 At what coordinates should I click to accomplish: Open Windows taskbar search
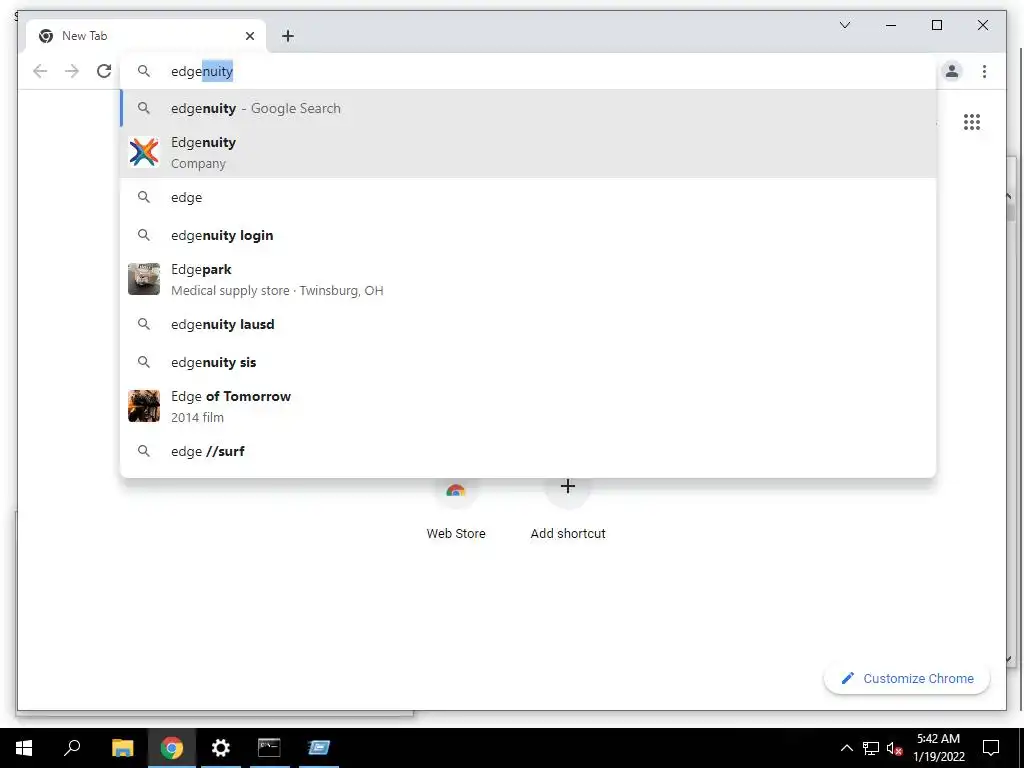(72, 748)
